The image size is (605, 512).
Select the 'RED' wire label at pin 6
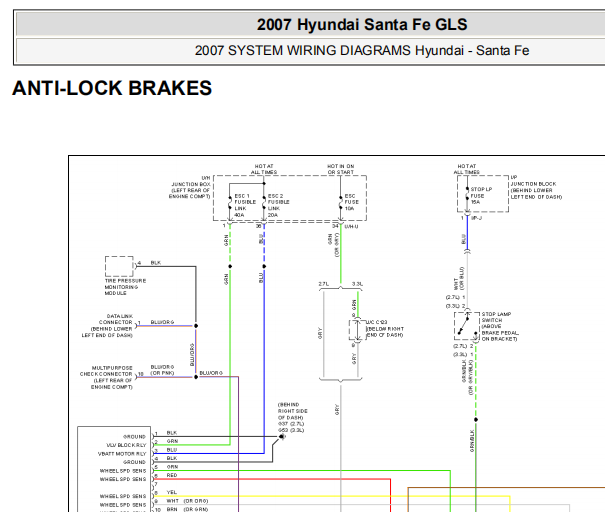[x=172, y=475]
